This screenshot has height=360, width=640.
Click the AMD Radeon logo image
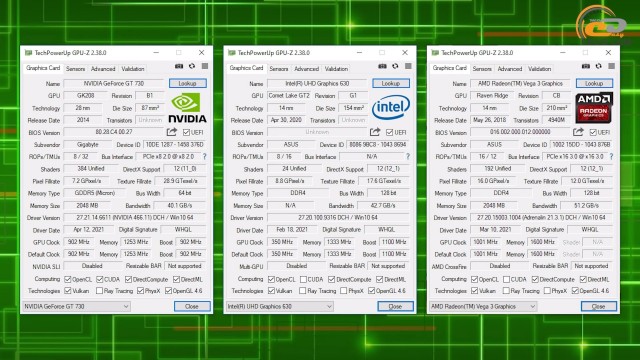point(594,108)
